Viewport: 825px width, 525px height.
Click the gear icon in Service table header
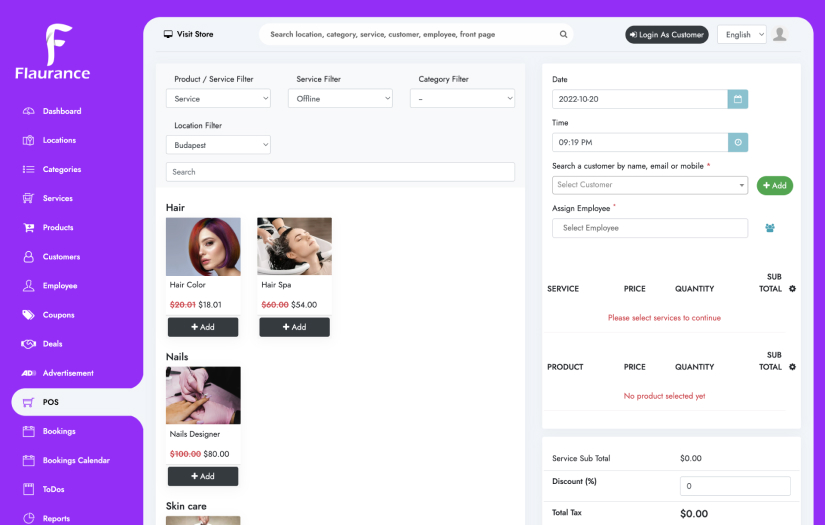(792, 289)
